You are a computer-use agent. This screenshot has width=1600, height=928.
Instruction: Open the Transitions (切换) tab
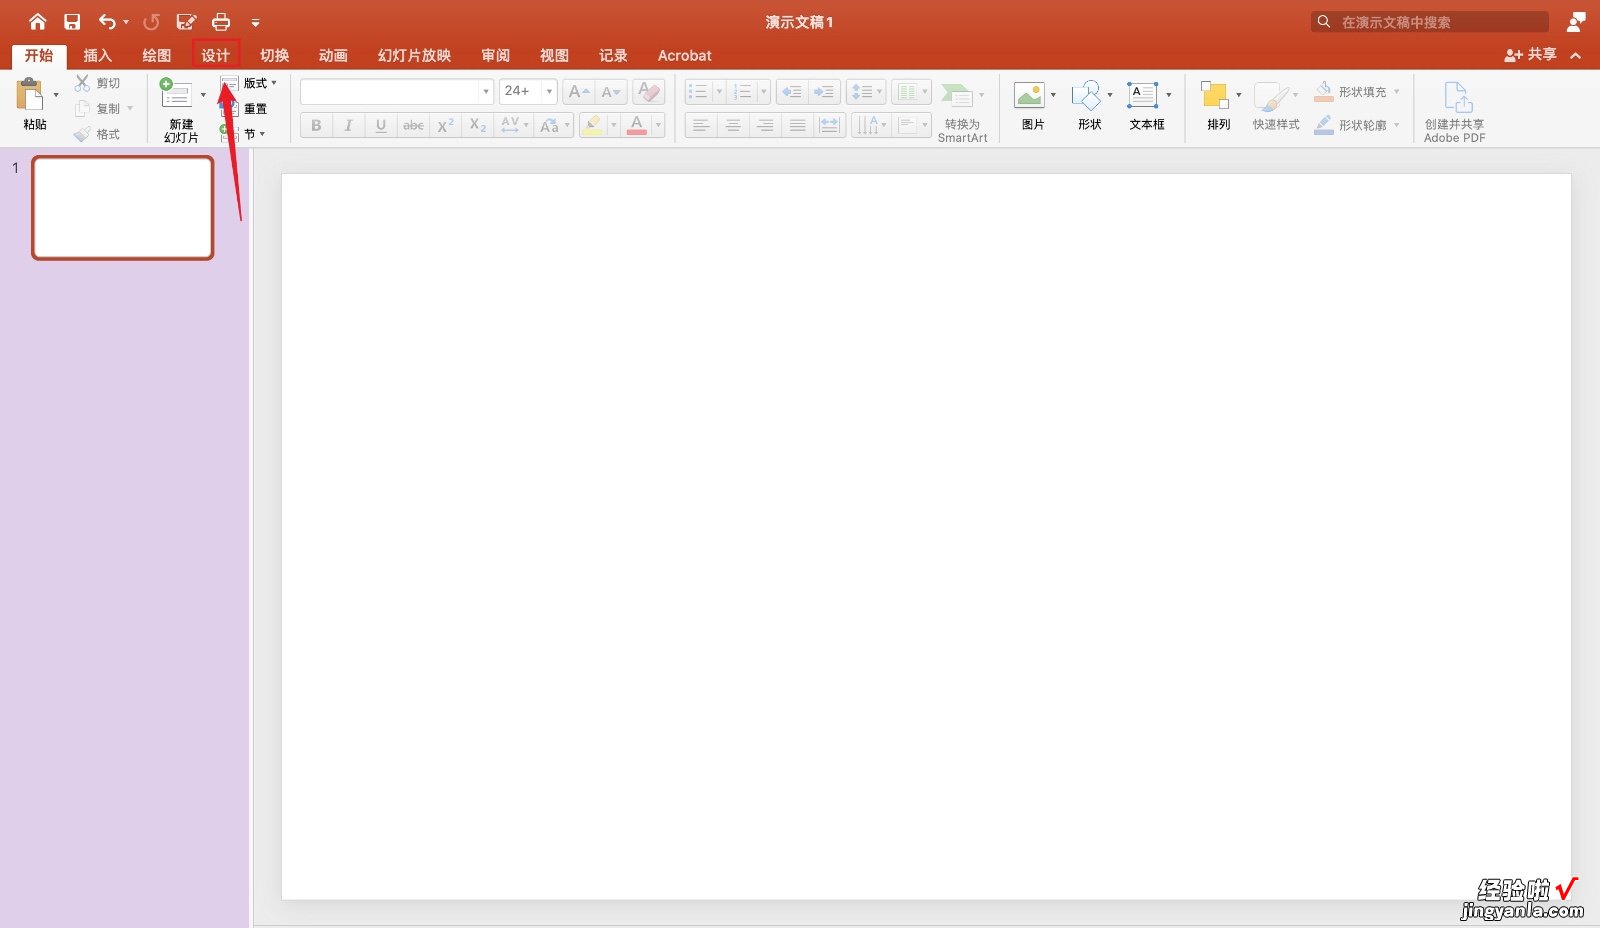[274, 56]
